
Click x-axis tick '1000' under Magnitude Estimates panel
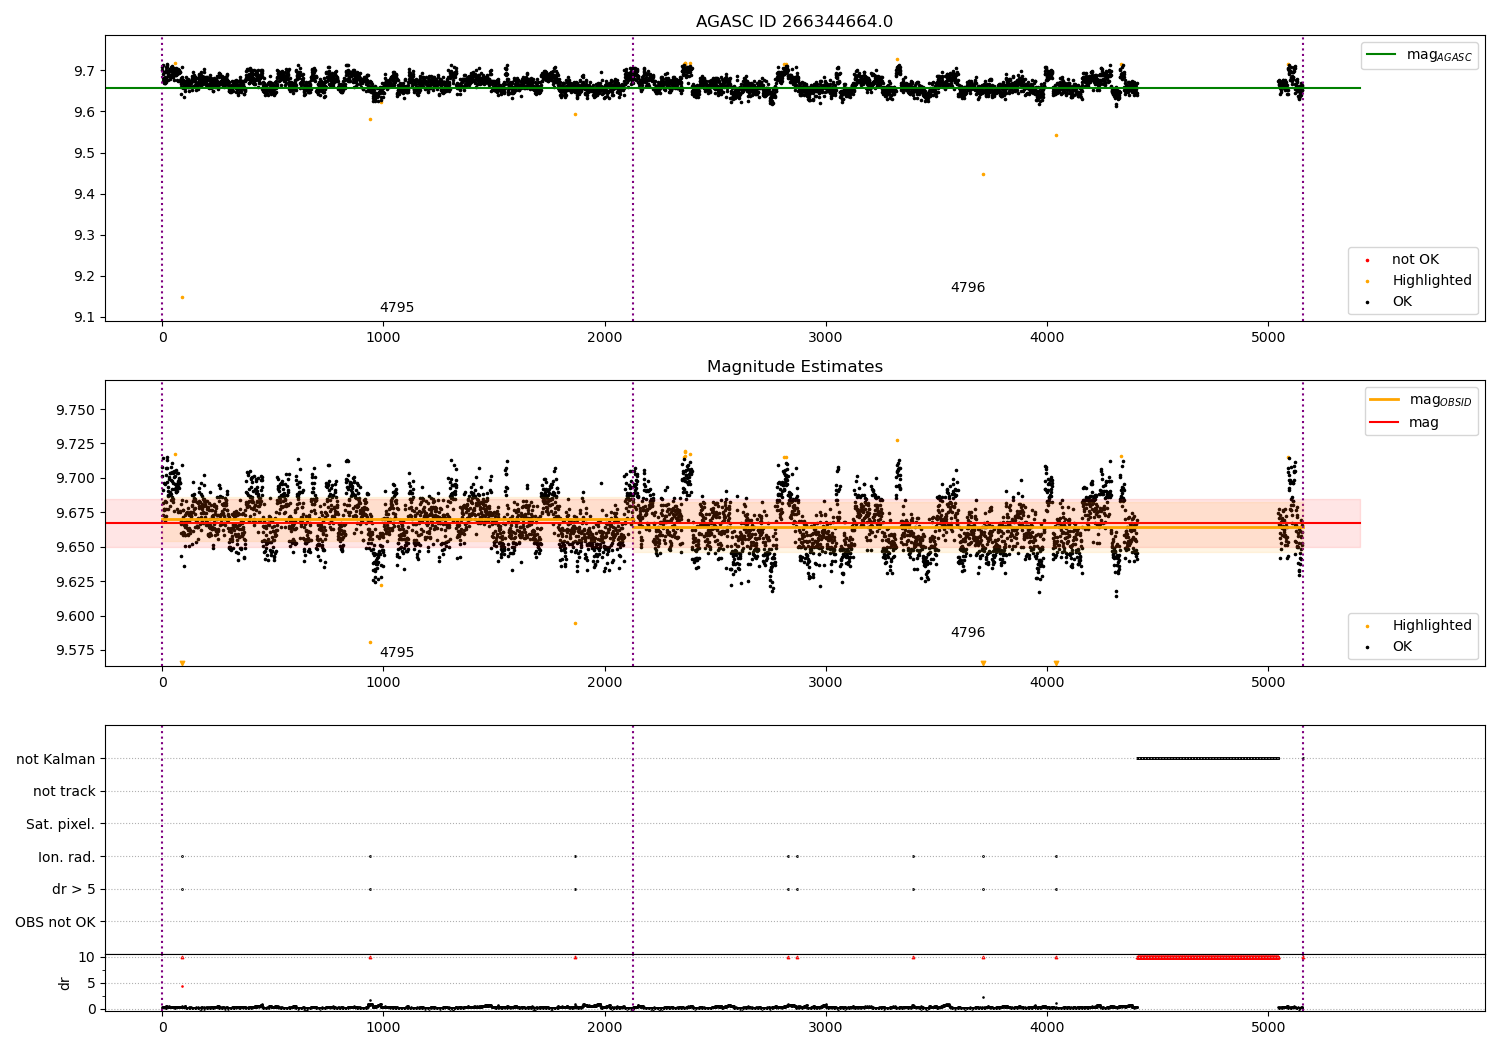[x=383, y=683]
